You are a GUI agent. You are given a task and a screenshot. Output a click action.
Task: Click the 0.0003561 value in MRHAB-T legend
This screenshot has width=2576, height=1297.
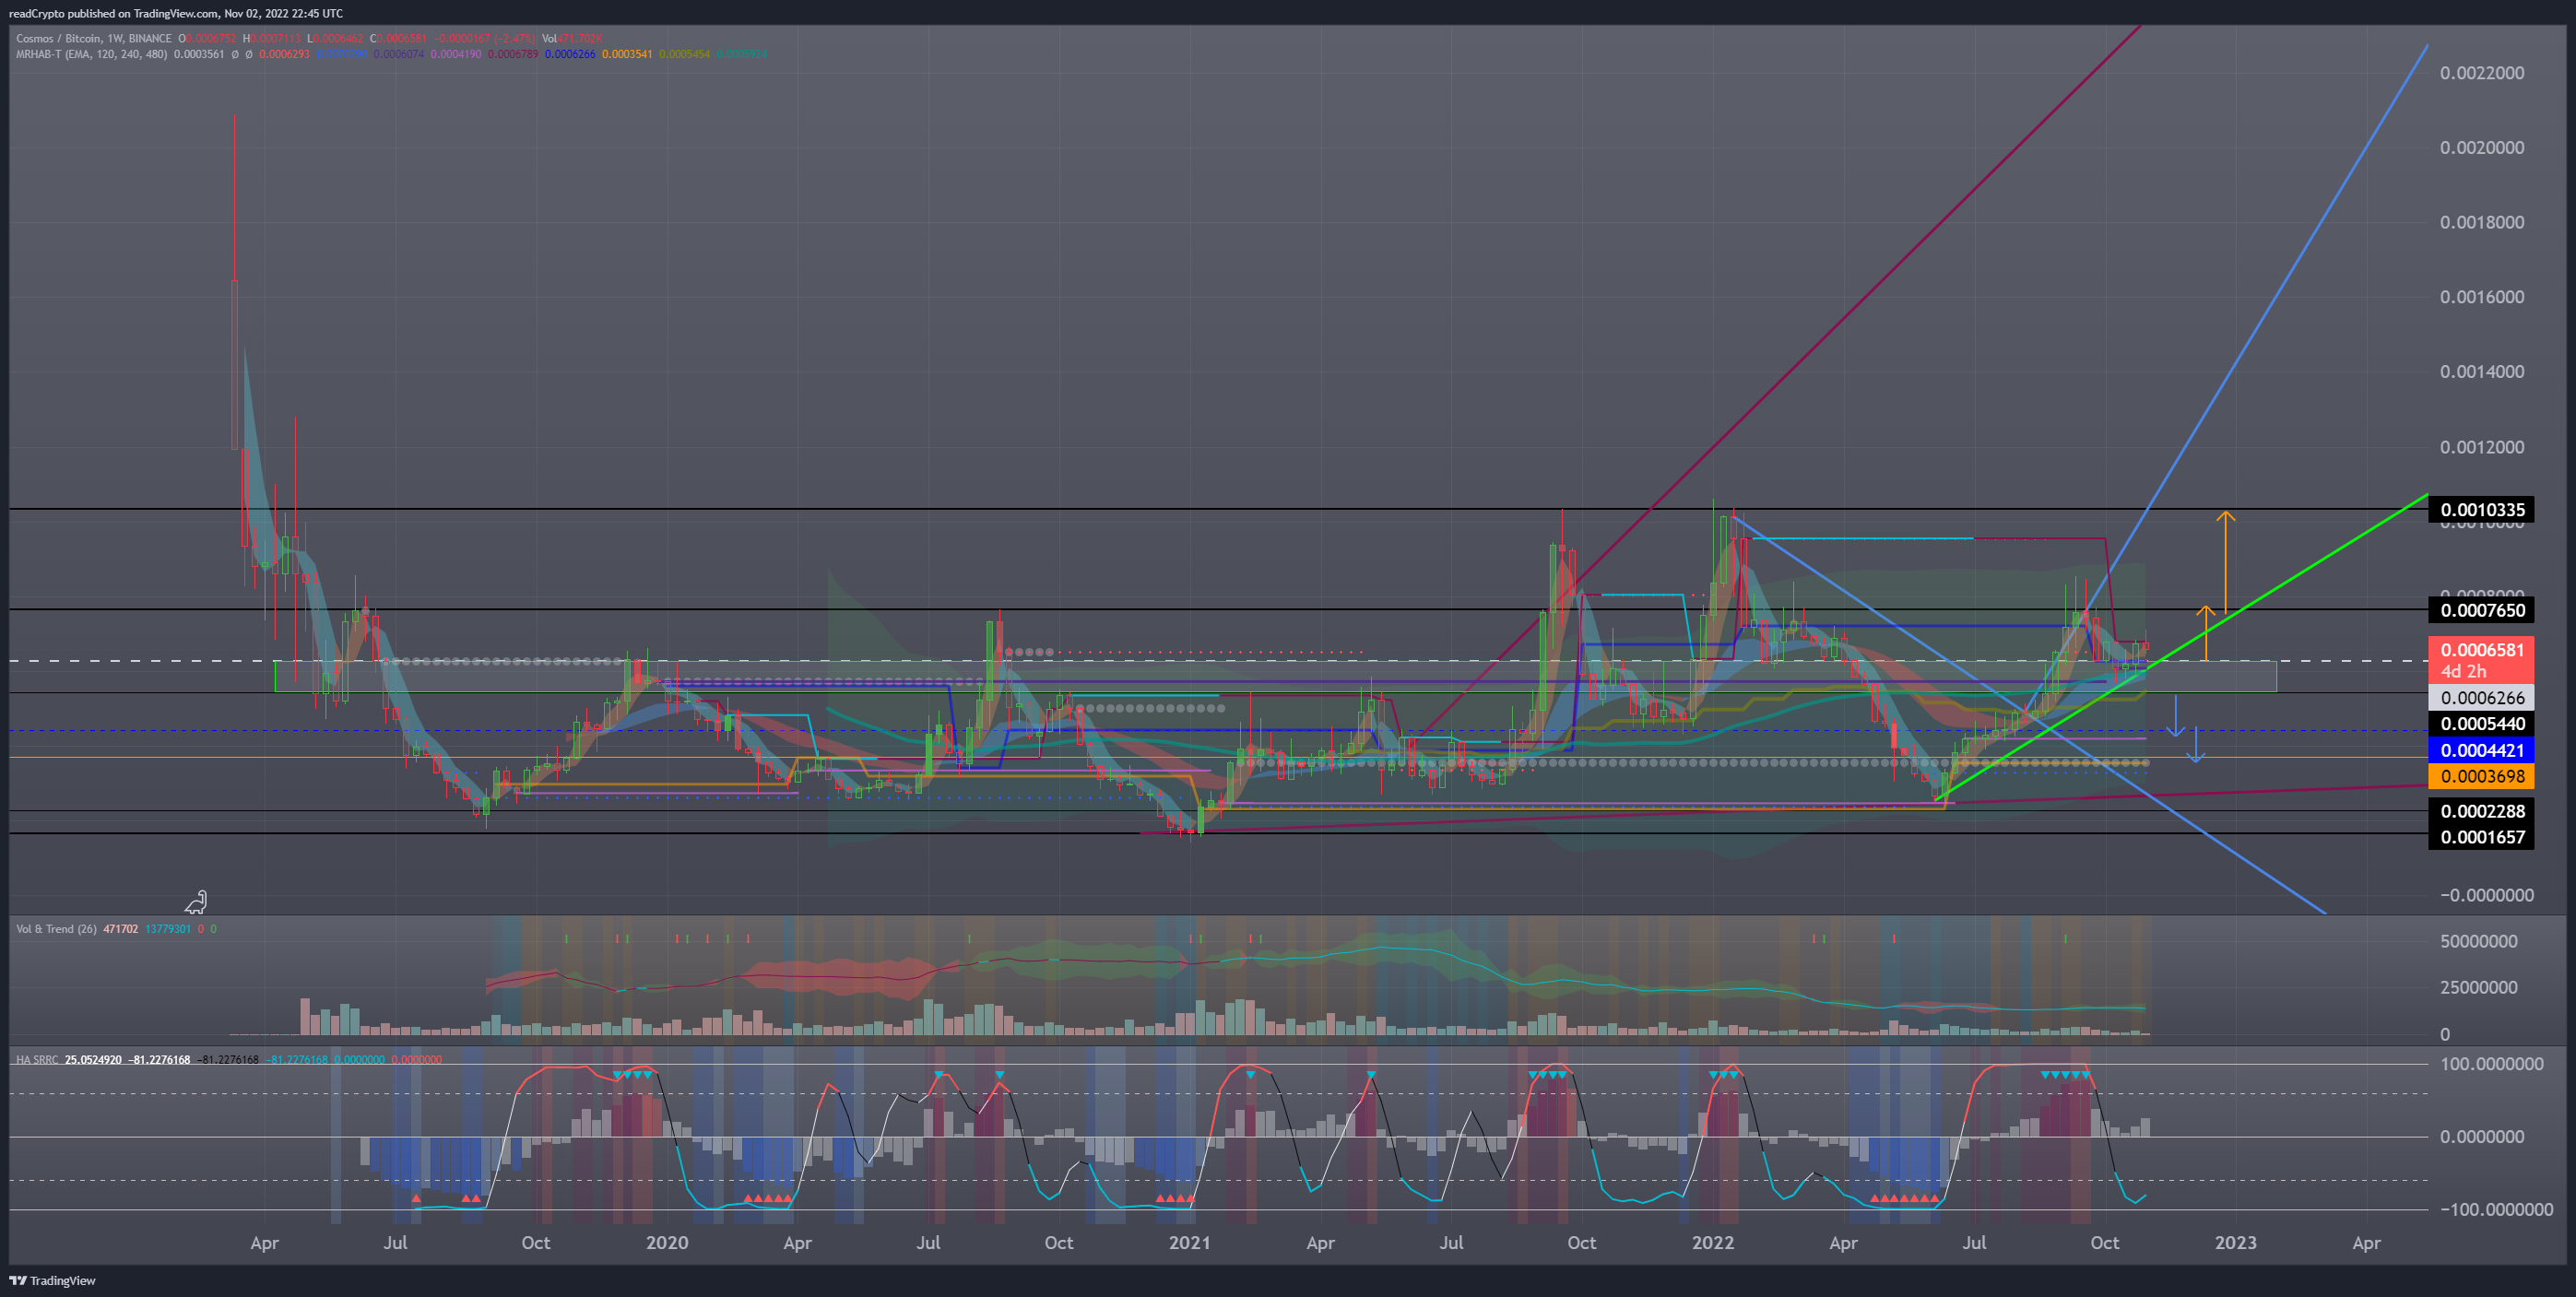click(199, 54)
